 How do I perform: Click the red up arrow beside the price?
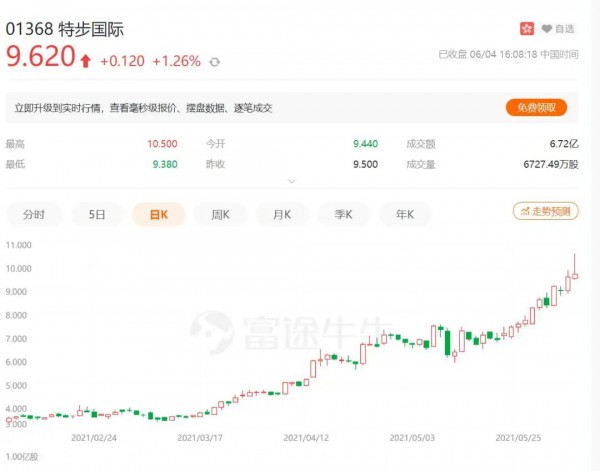coord(86,61)
